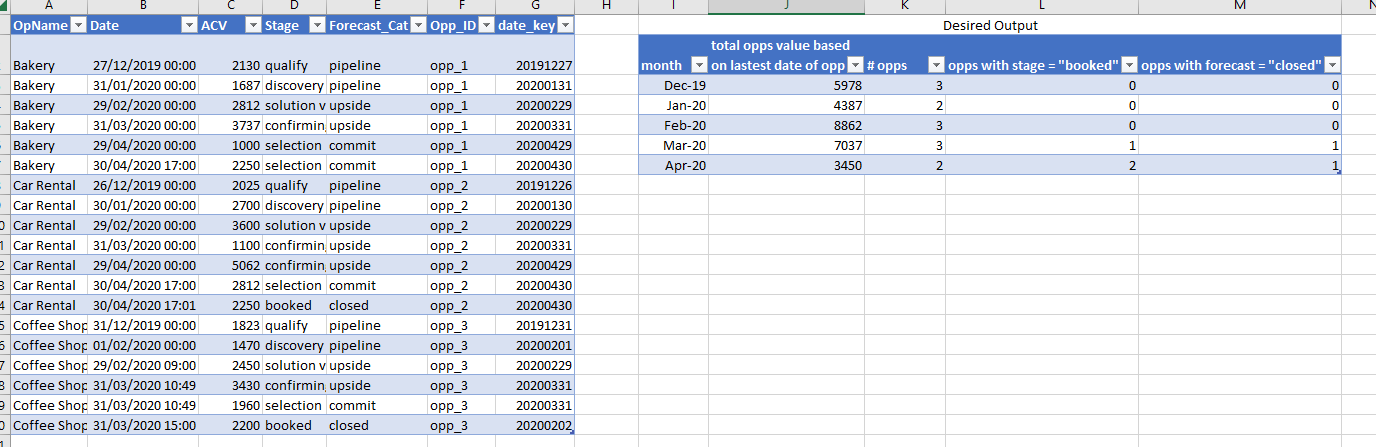Select column K header
This screenshot has width=1376, height=447.
pyautogui.click(x=905, y=6)
